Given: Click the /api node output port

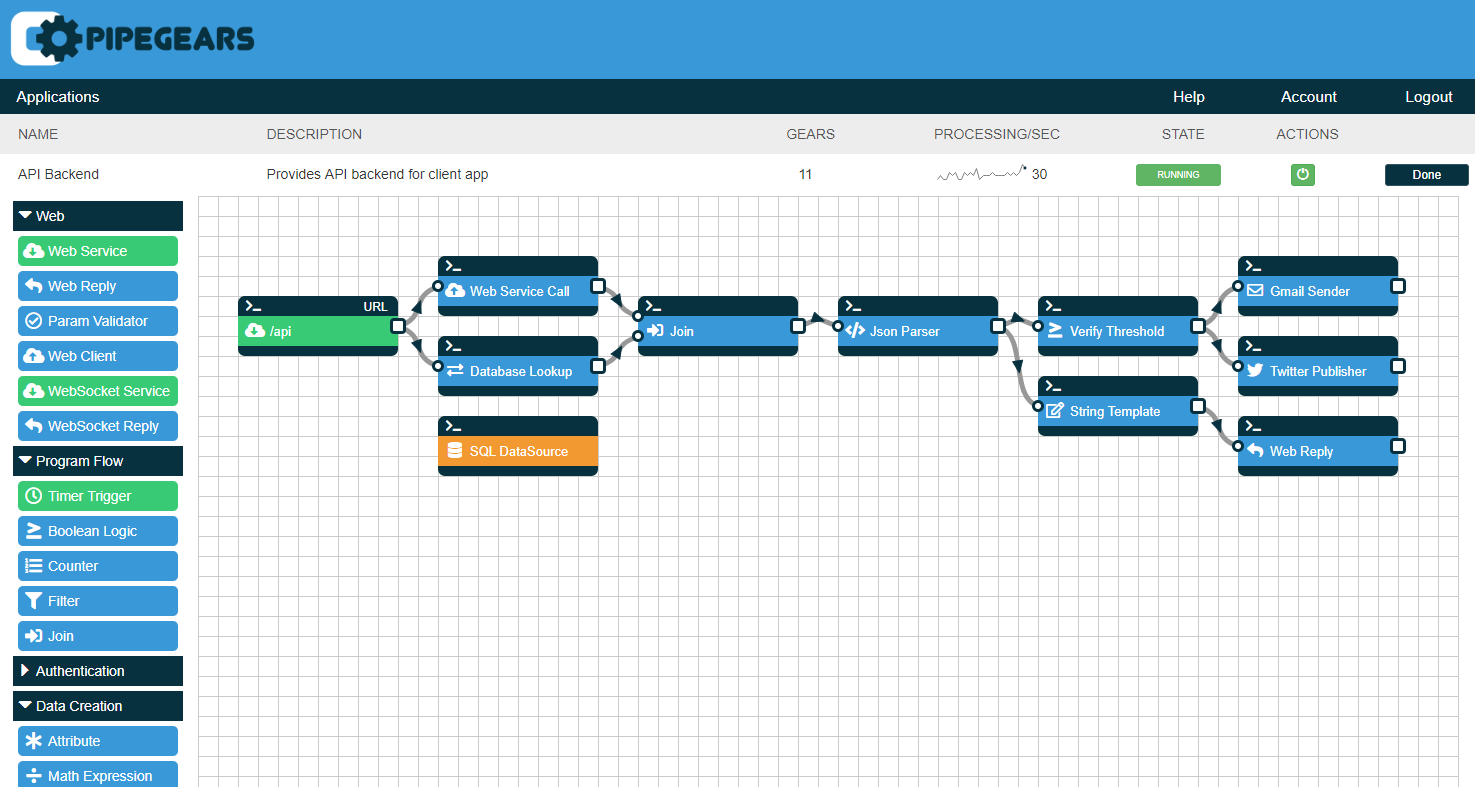Looking at the screenshot, I should (x=397, y=326).
